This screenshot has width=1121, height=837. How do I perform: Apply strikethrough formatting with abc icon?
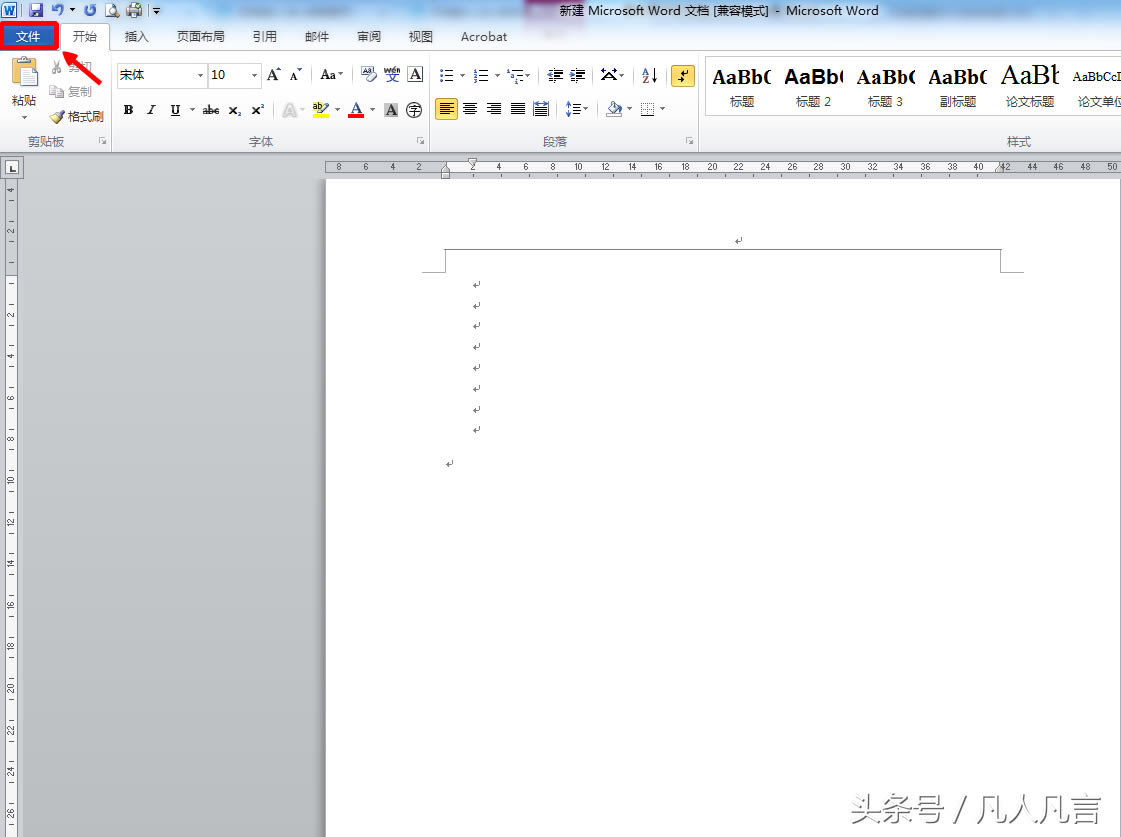pos(210,110)
